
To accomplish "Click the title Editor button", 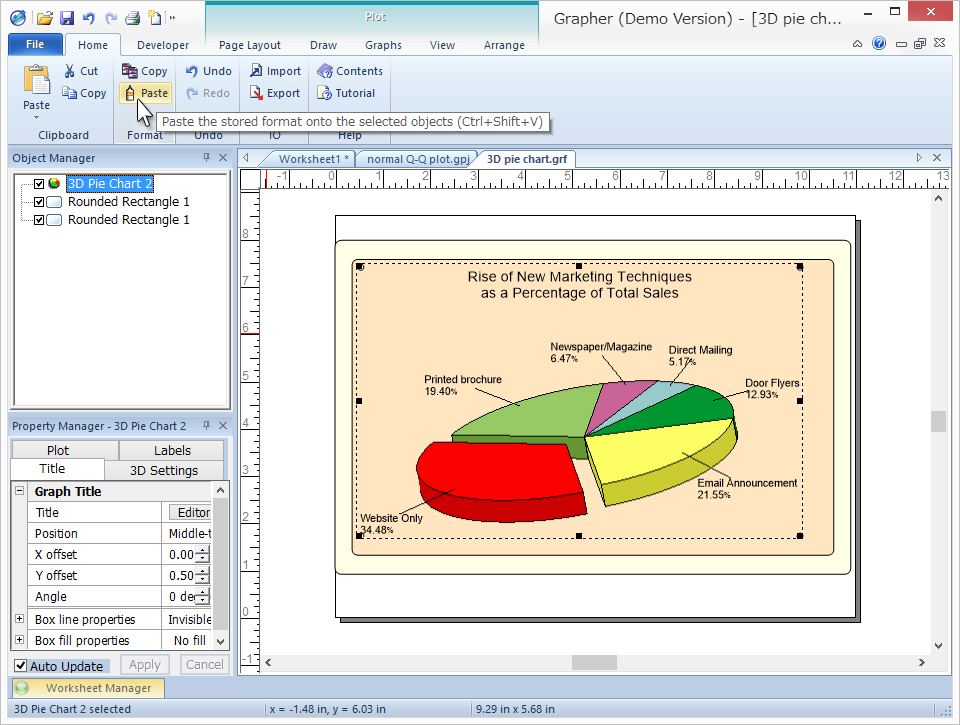I will point(192,512).
